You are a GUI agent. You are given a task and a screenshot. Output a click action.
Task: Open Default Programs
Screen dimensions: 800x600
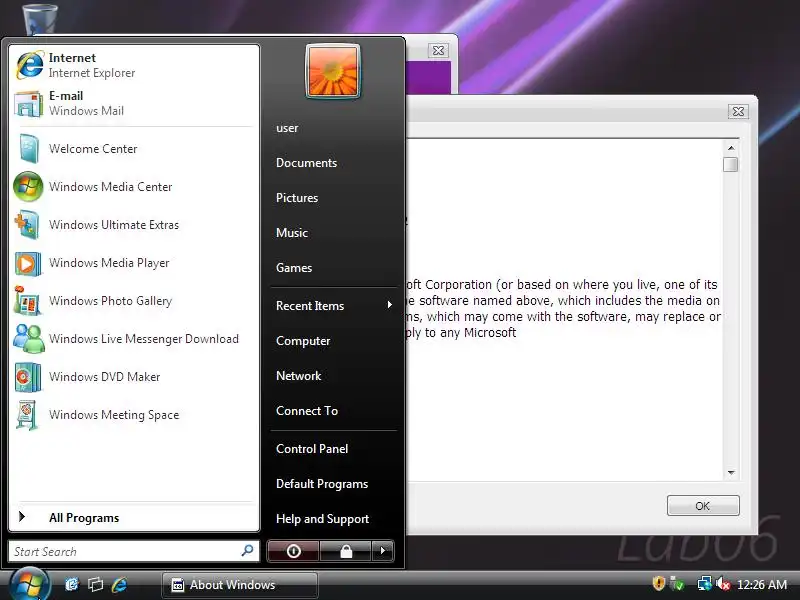pos(322,484)
